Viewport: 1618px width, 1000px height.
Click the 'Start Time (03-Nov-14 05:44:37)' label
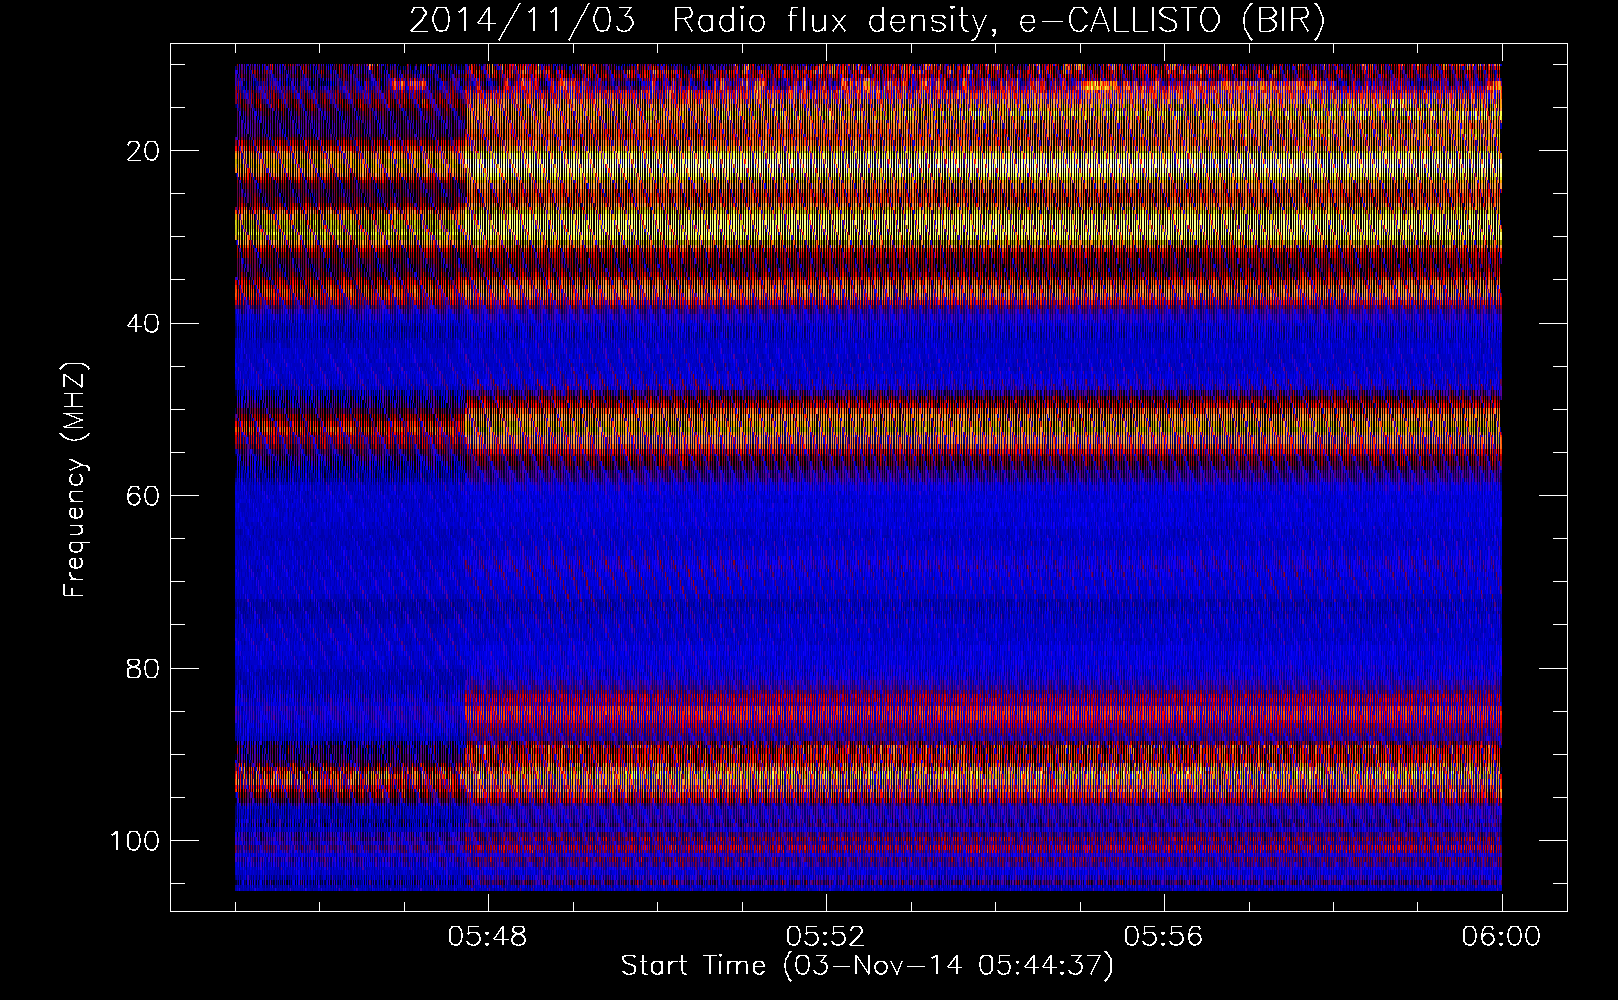(867, 966)
